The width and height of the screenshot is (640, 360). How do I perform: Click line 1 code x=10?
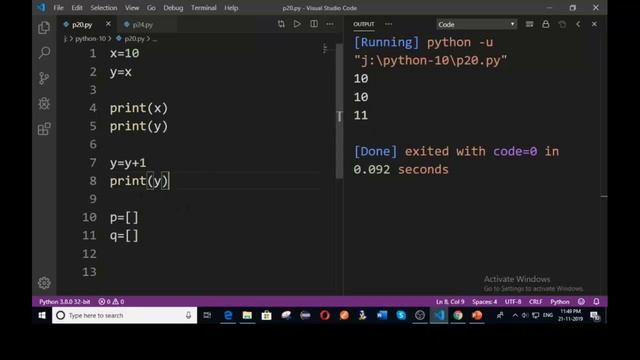point(124,53)
